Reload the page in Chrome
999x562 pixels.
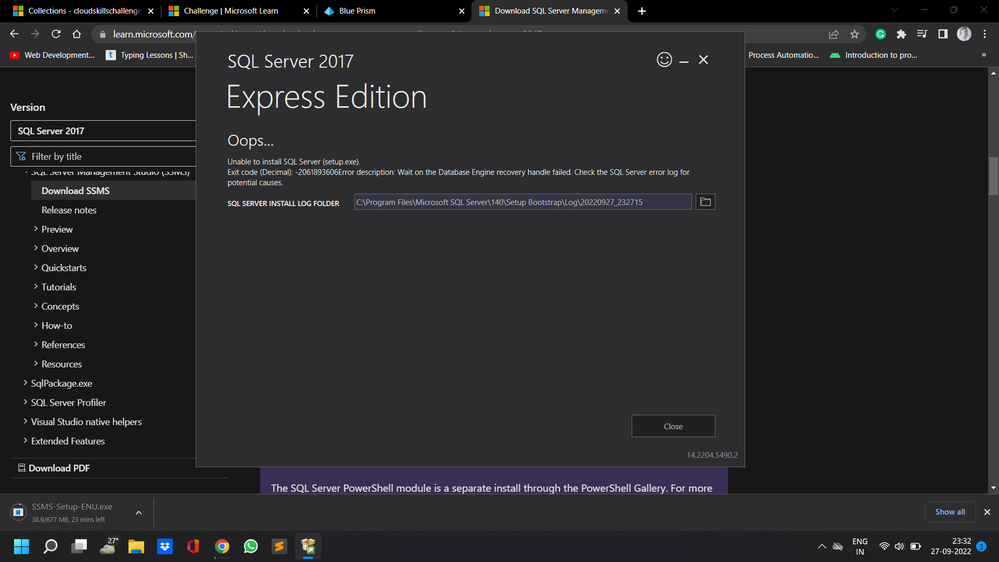(56, 34)
